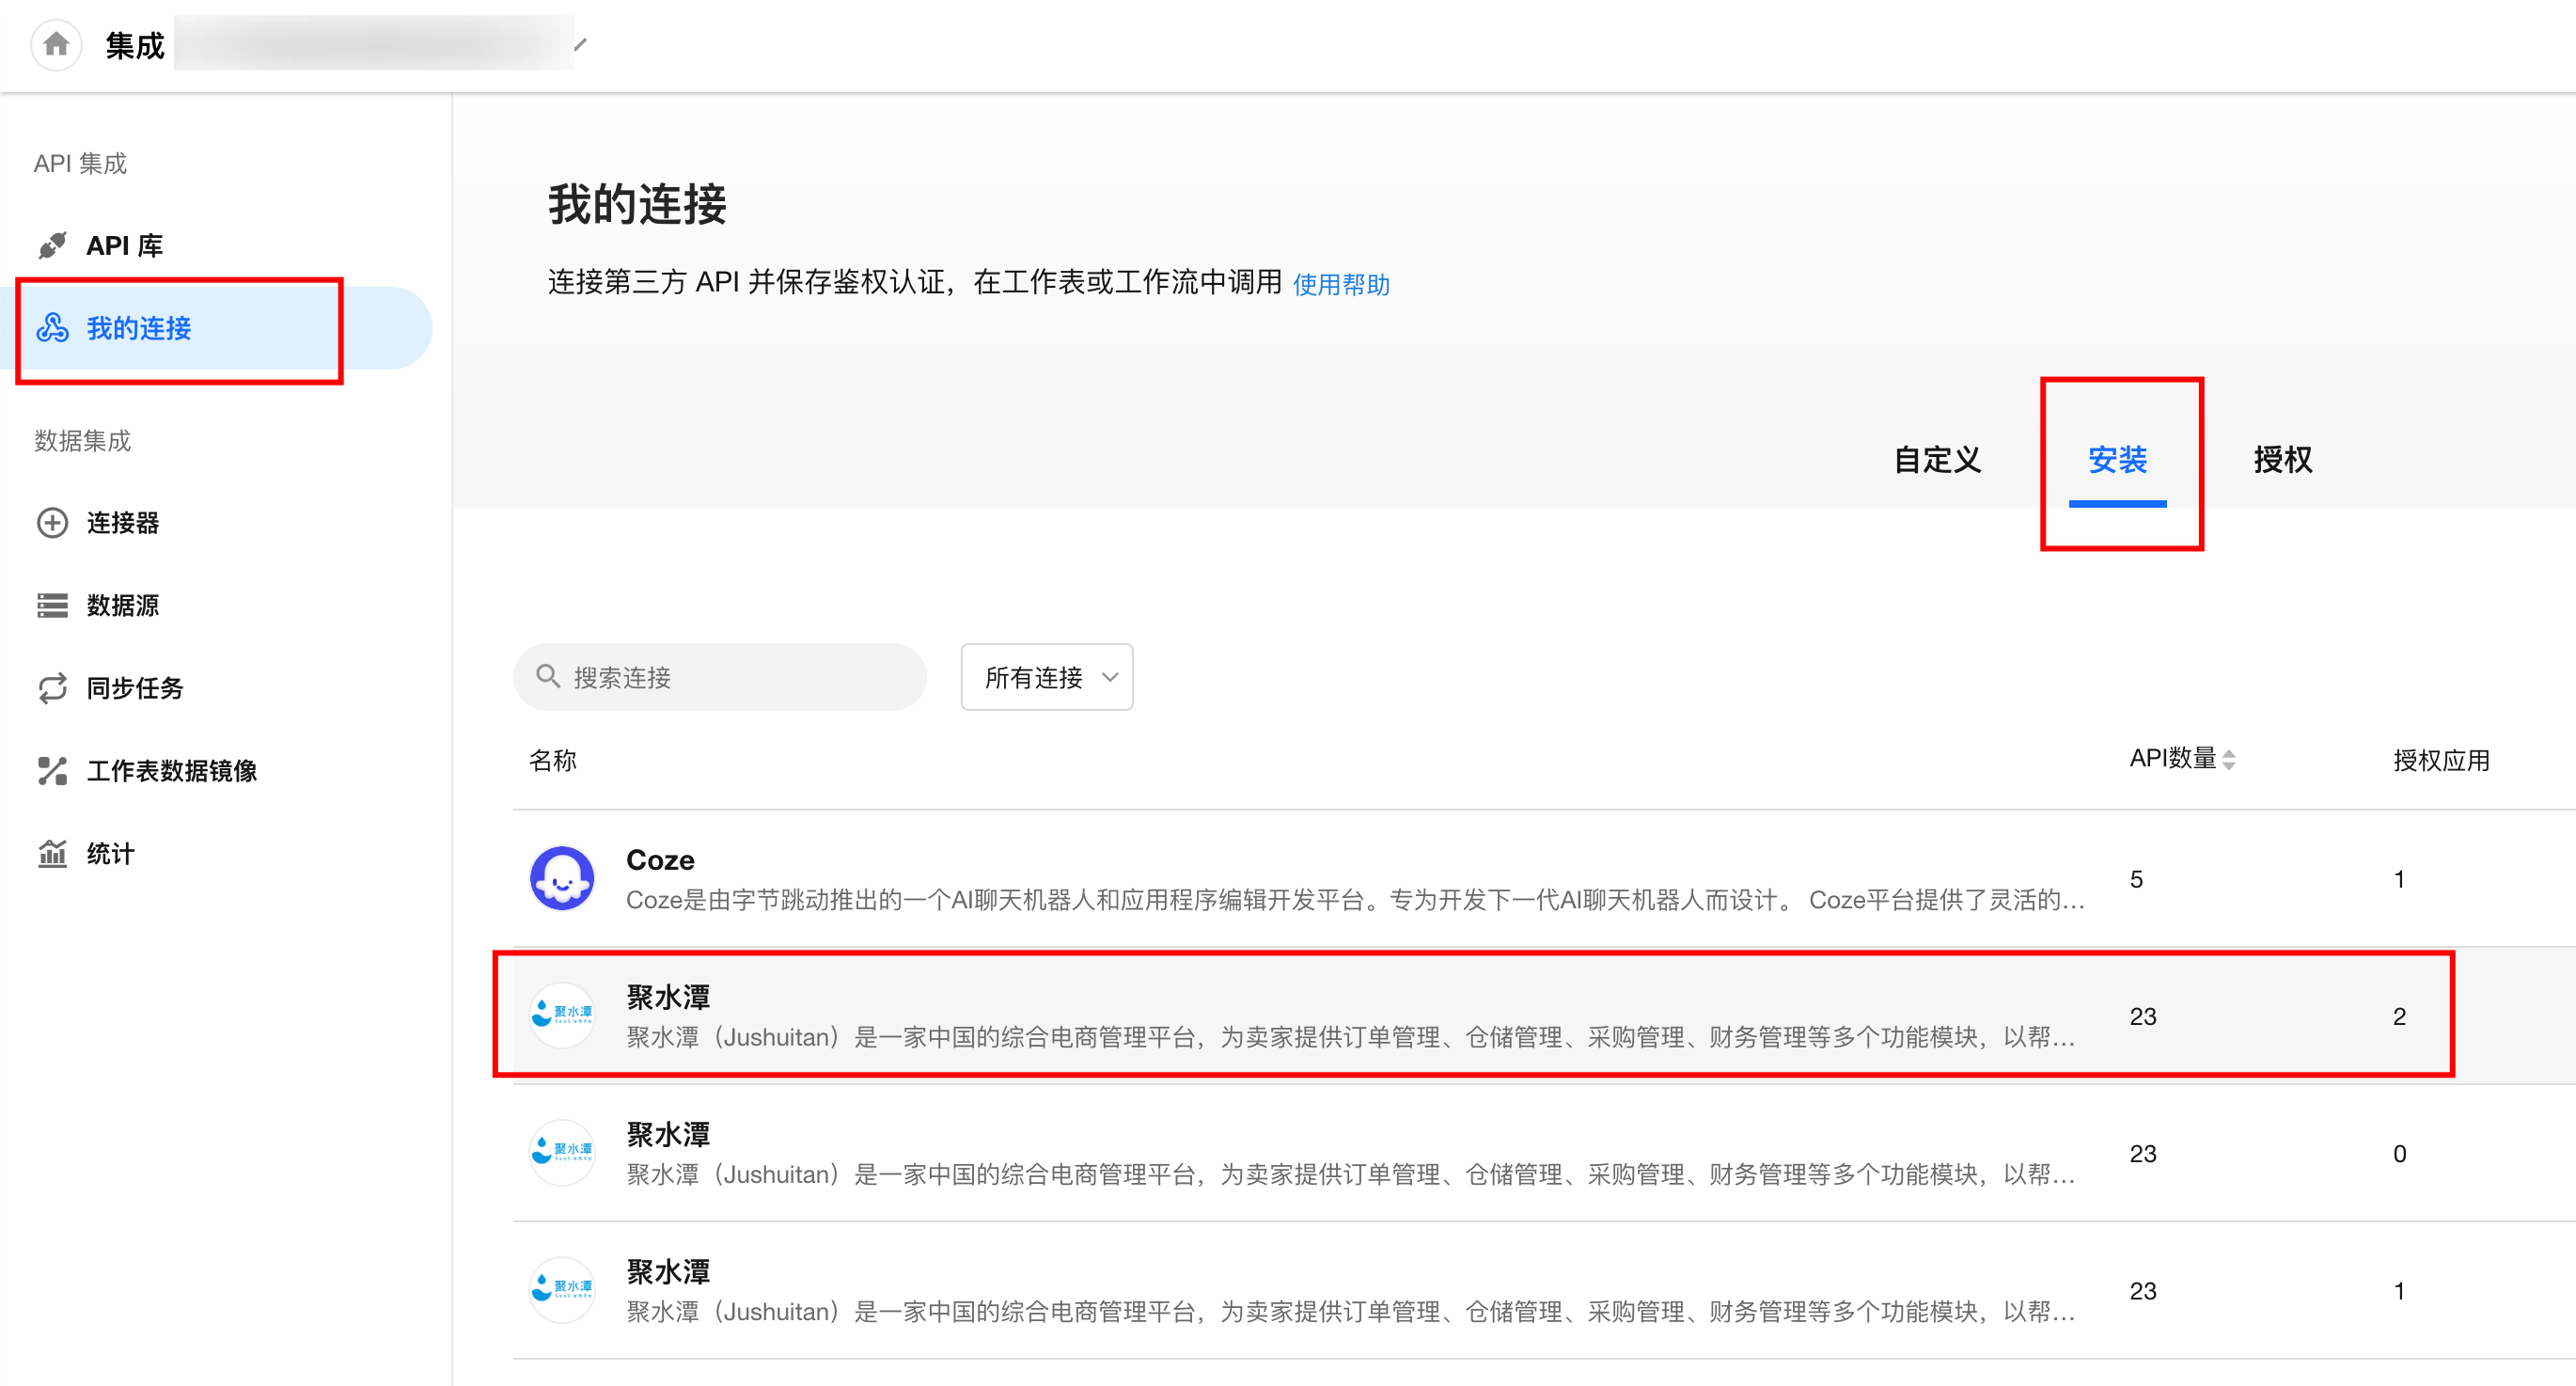
Task: Click the 我的连接 page heading
Action: [x=637, y=204]
